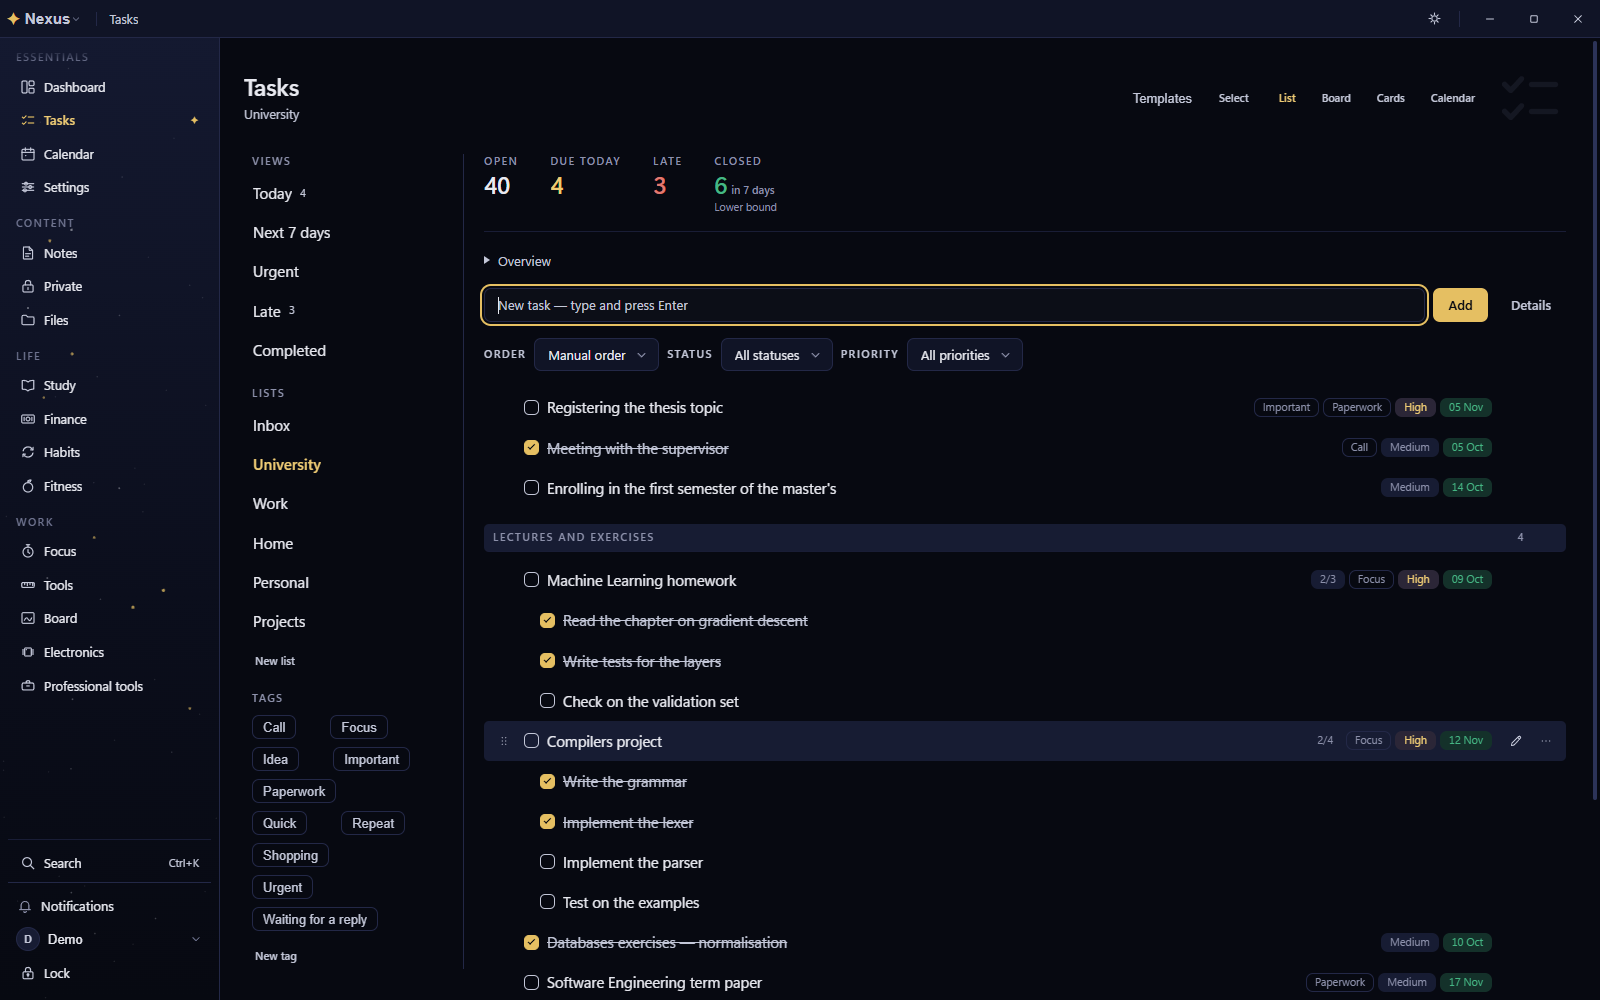Open Compilers project more options menu
The width and height of the screenshot is (1600, 1000).
point(1546,741)
